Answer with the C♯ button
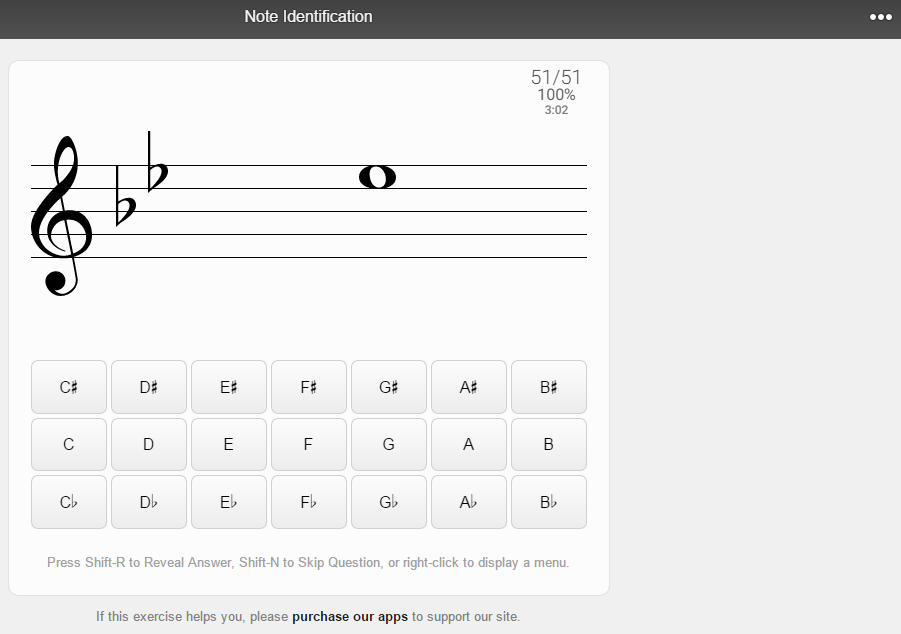This screenshot has height=634, width=901. tap(69, 387)
